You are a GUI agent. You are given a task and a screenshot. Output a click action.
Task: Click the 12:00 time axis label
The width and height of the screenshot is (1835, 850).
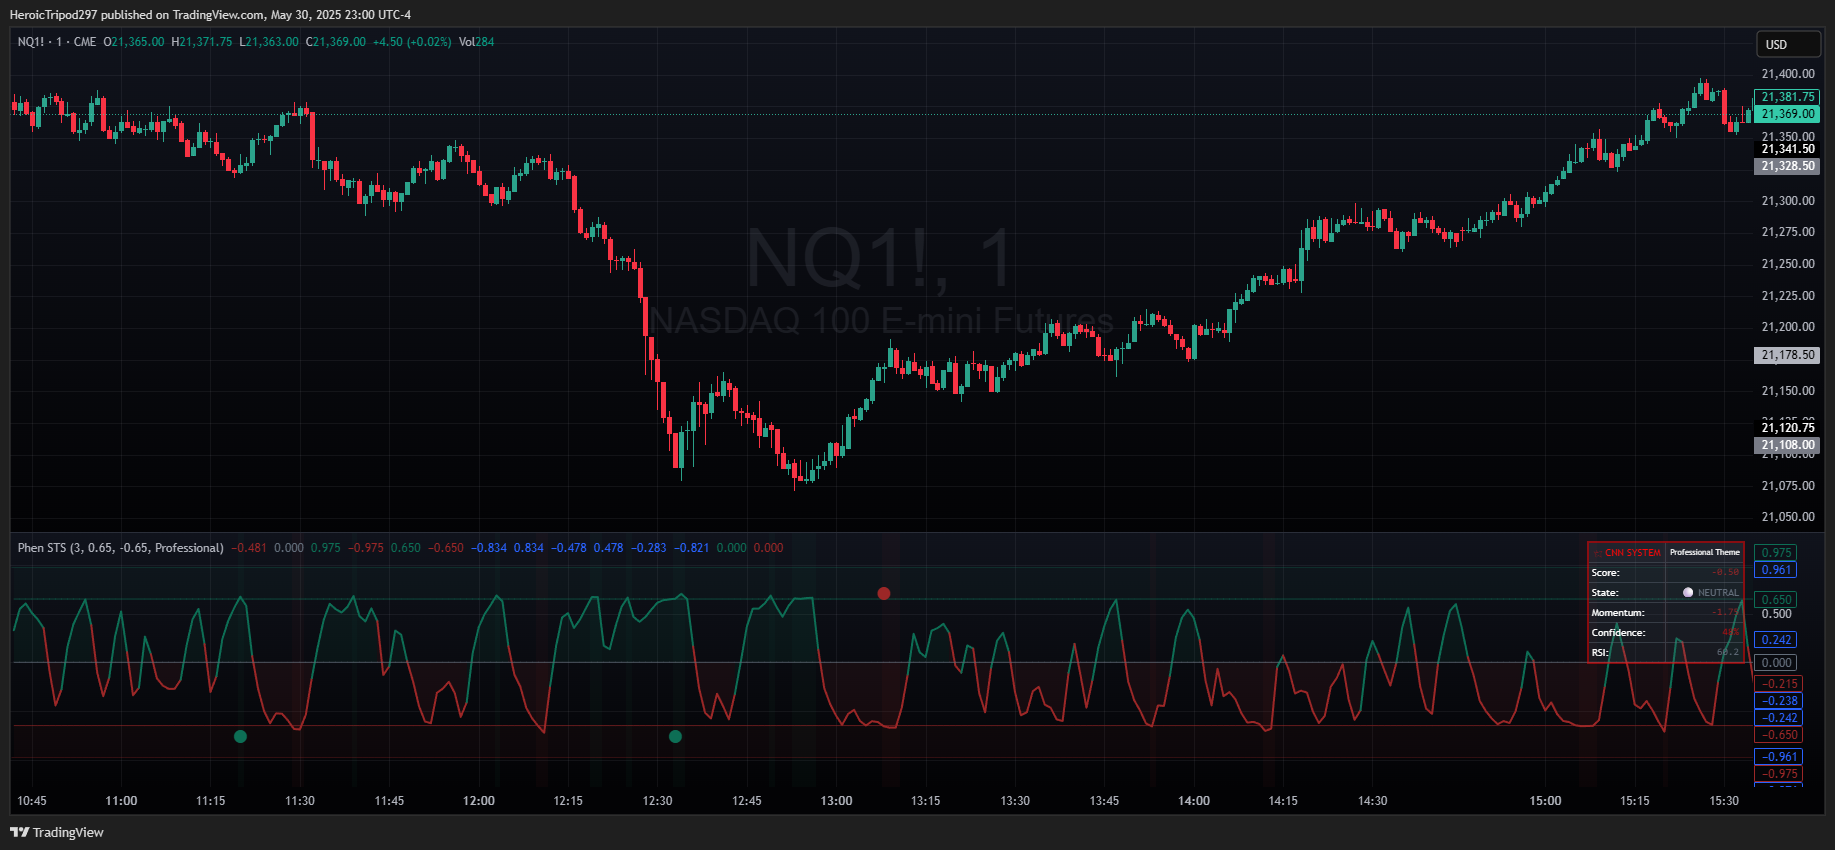pos(479,801)
